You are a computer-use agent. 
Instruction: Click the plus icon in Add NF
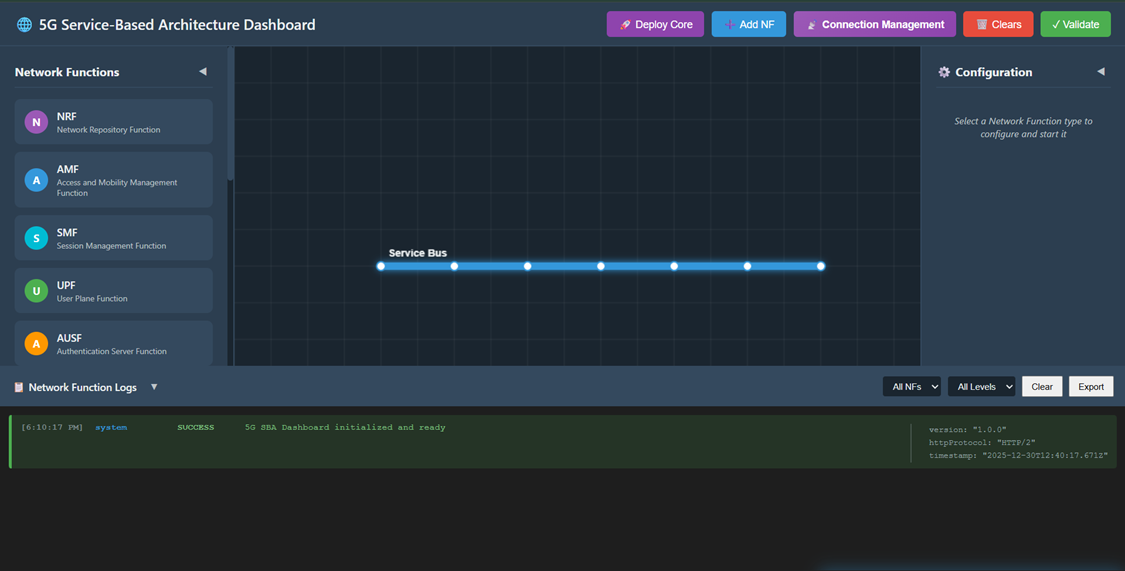(730, 24)
